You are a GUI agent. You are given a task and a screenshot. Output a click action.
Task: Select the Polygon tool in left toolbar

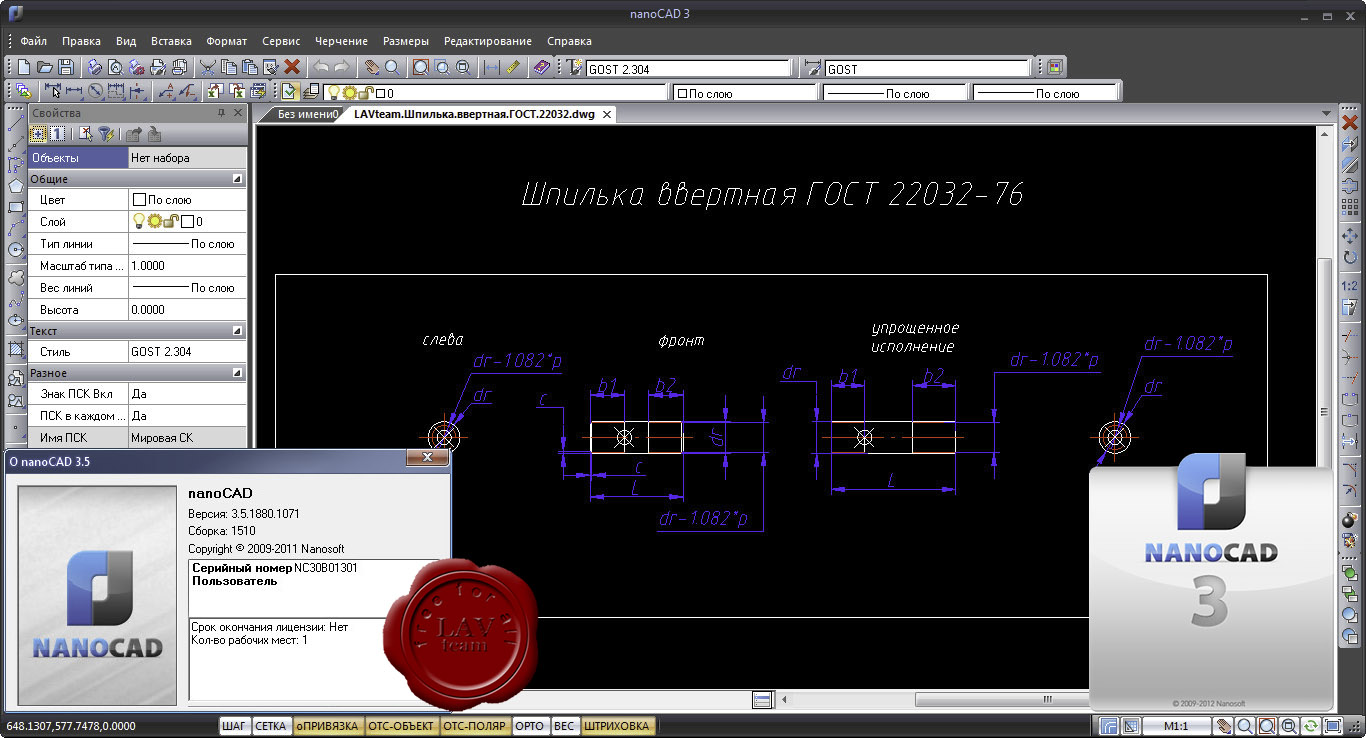pos(15,186)
